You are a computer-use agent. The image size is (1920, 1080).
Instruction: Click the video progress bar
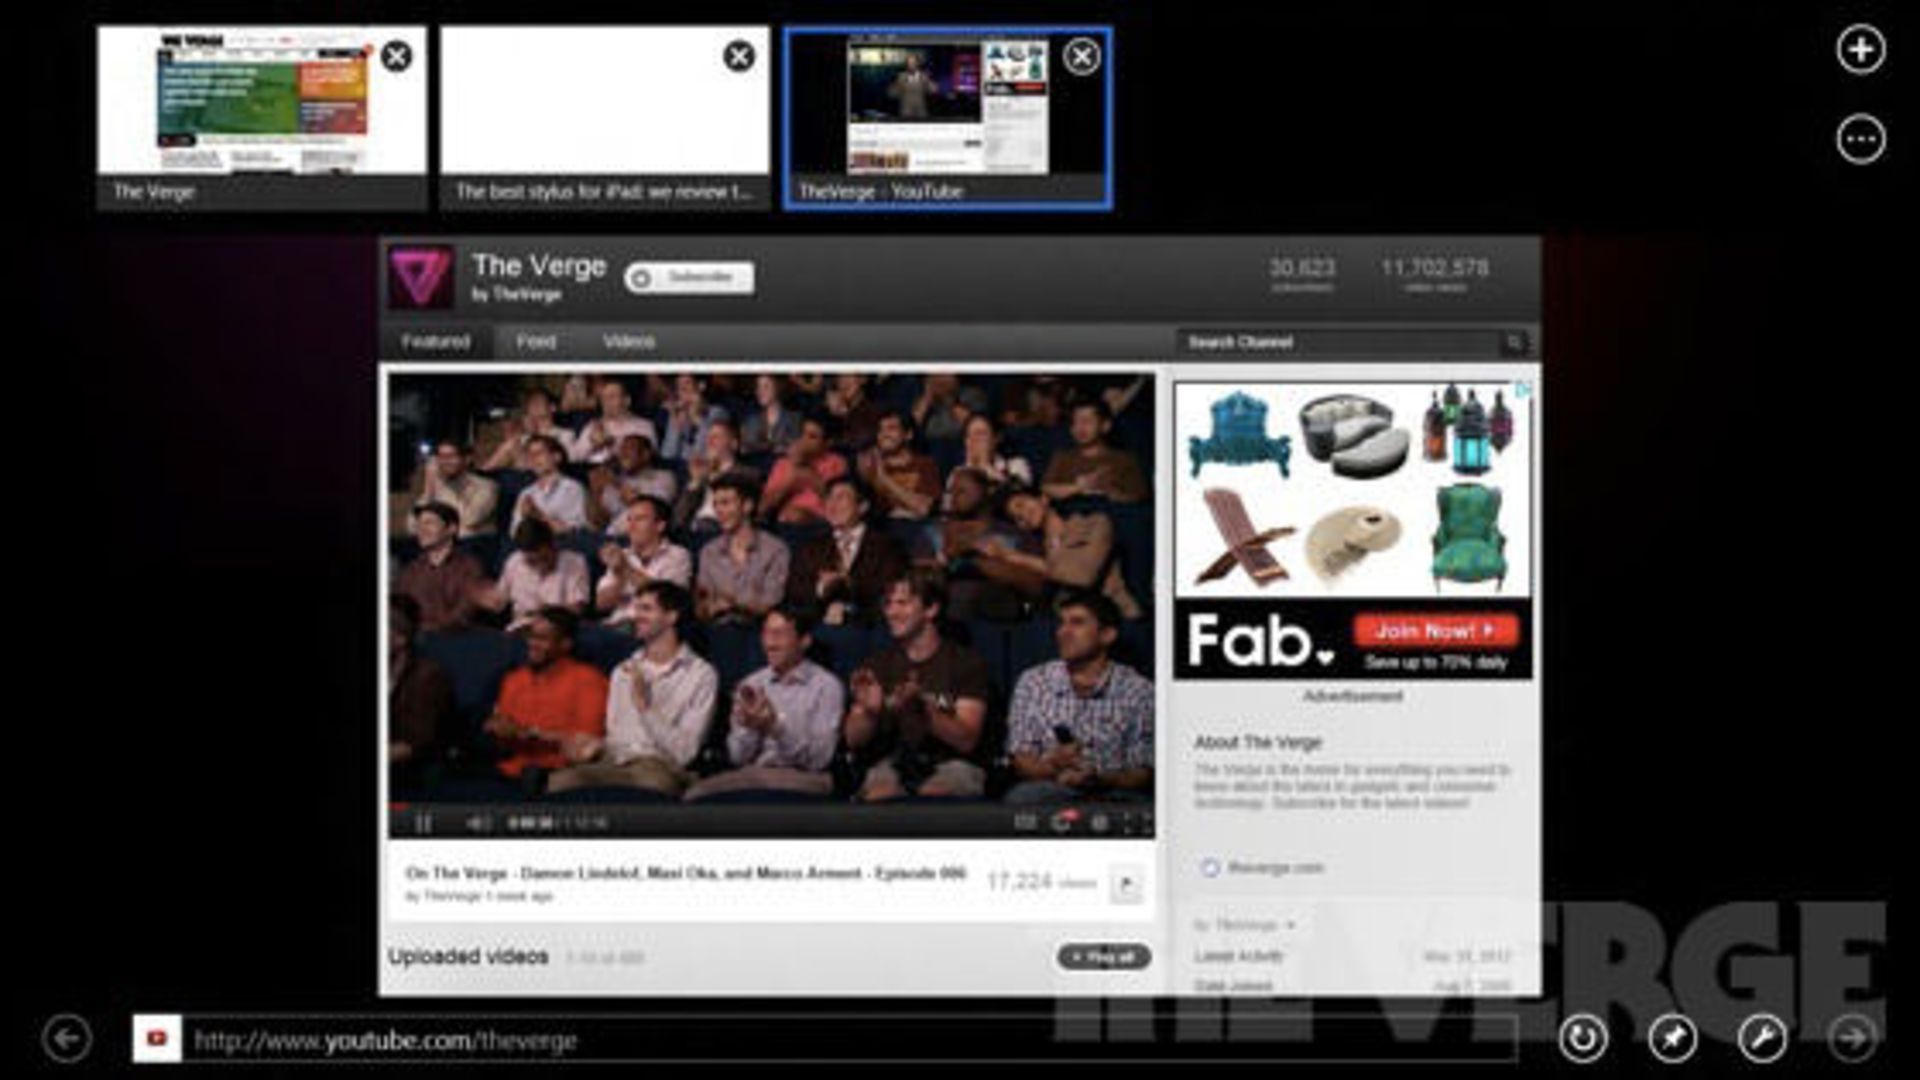click(771, 805)
